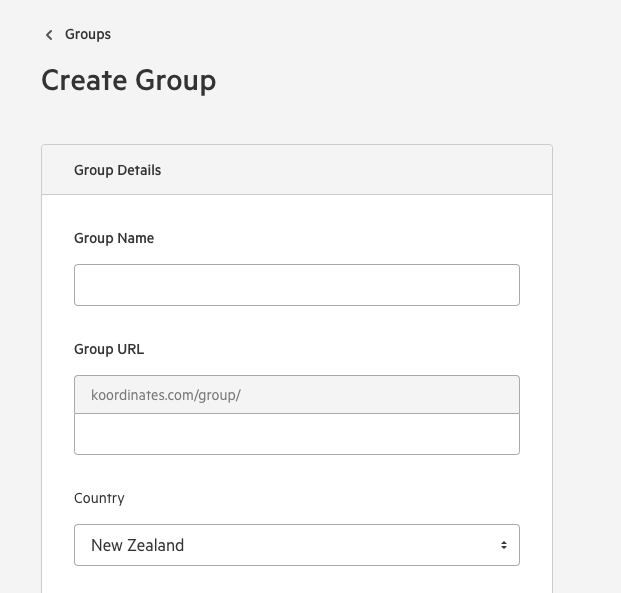Expand the country list showing New Zealand
The width and height of the screenshot is (621, 593).
point(297,545)
